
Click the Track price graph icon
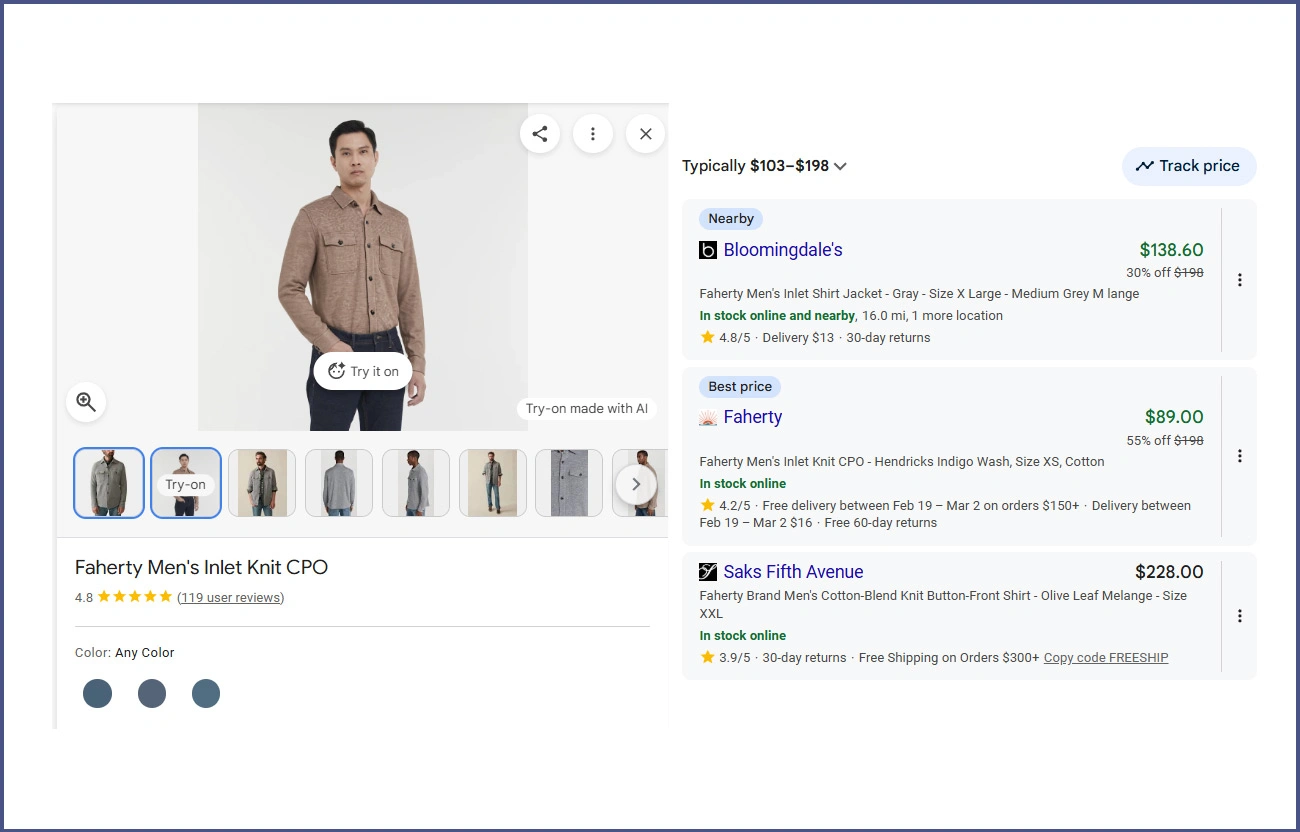coord(1145,166)
